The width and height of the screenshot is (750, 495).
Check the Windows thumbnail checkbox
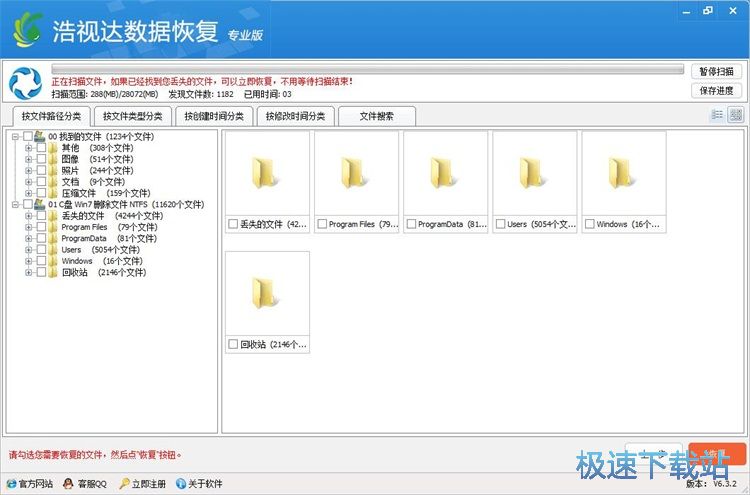coord(590,224)
